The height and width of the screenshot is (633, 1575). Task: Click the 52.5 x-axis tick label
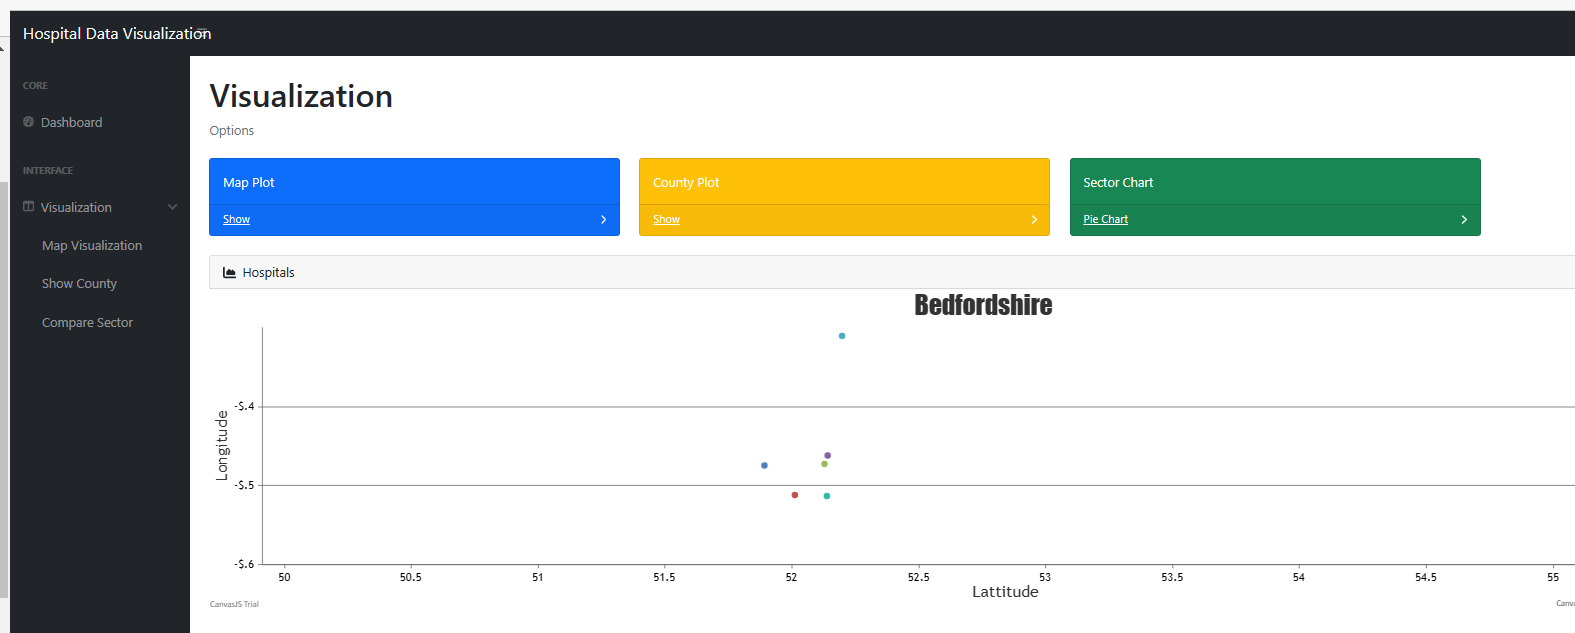918,577
